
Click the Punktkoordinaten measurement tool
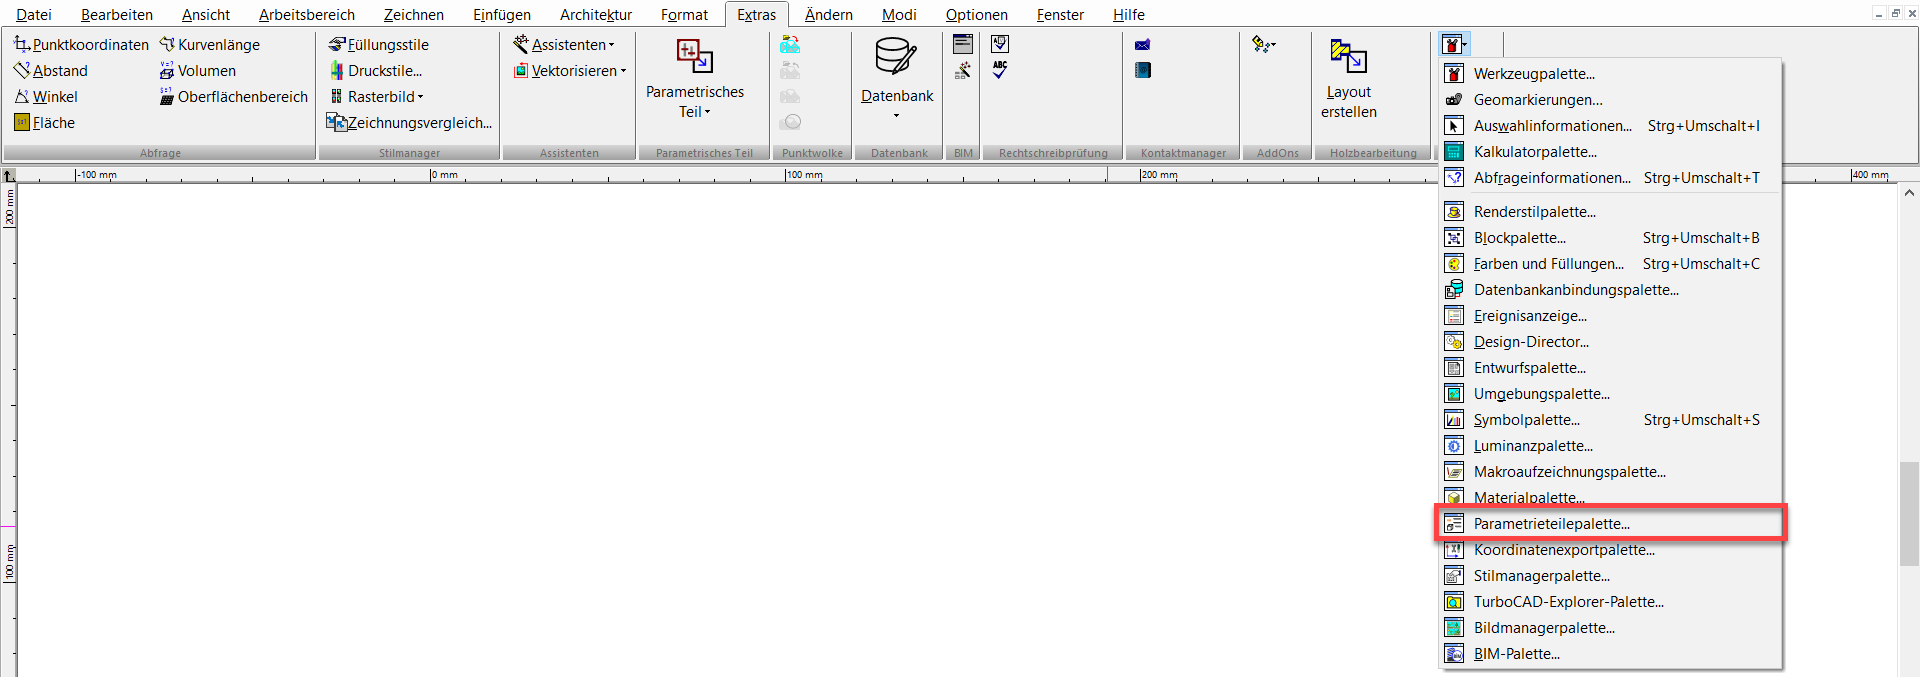81,45
